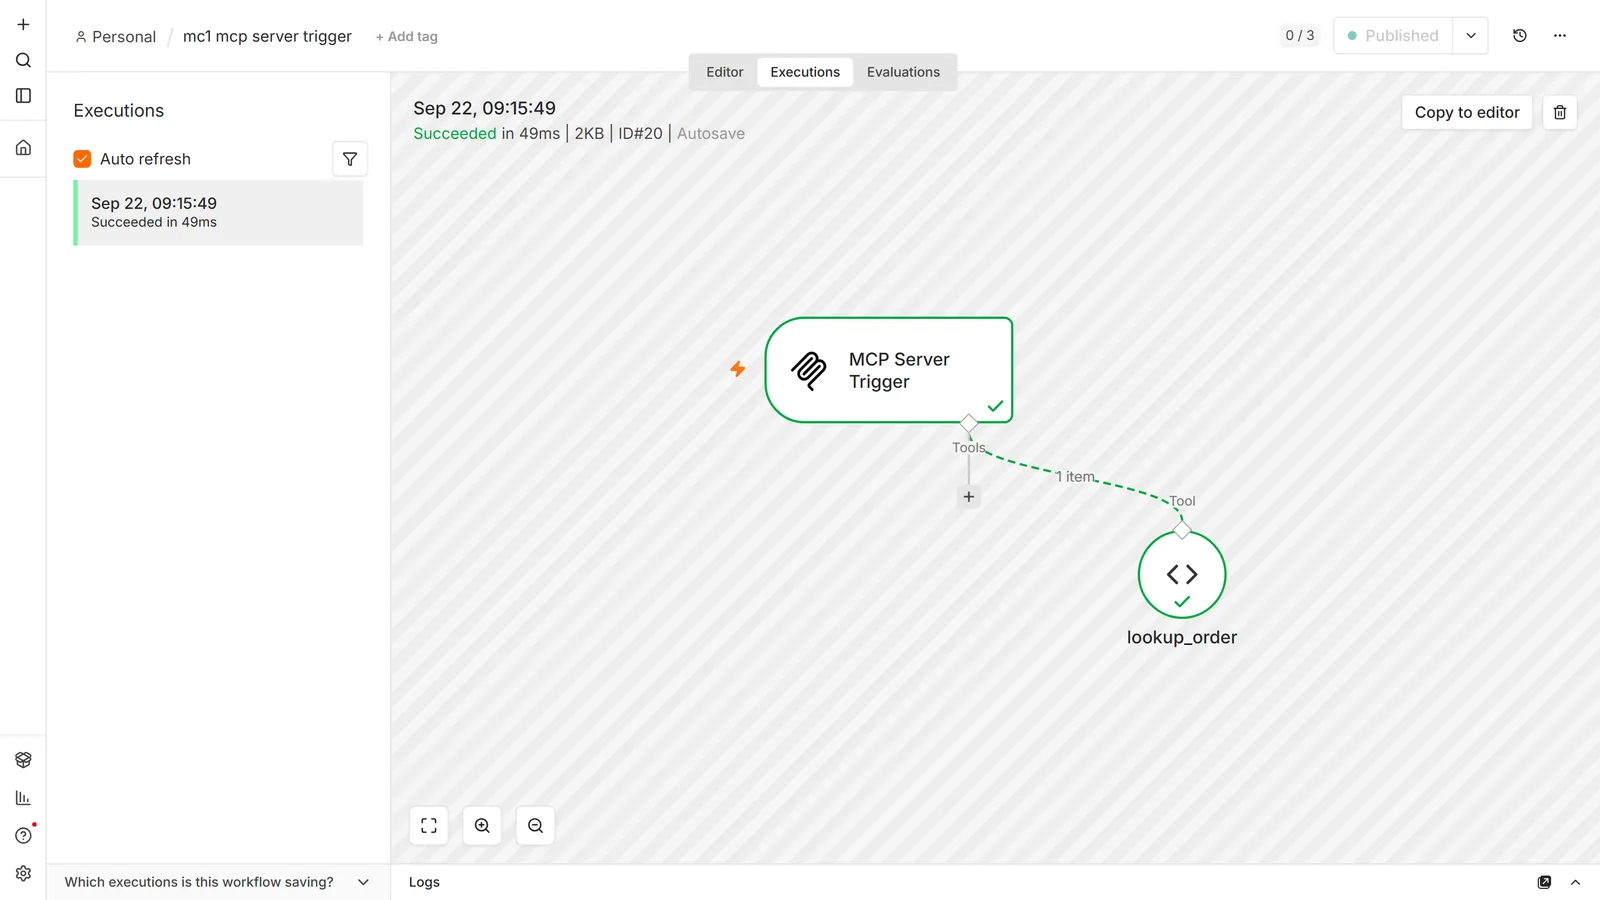Click the Published button
The height and width of the screenshot is (900, 1600).
pyautogui.click(x=1393, y=36)
